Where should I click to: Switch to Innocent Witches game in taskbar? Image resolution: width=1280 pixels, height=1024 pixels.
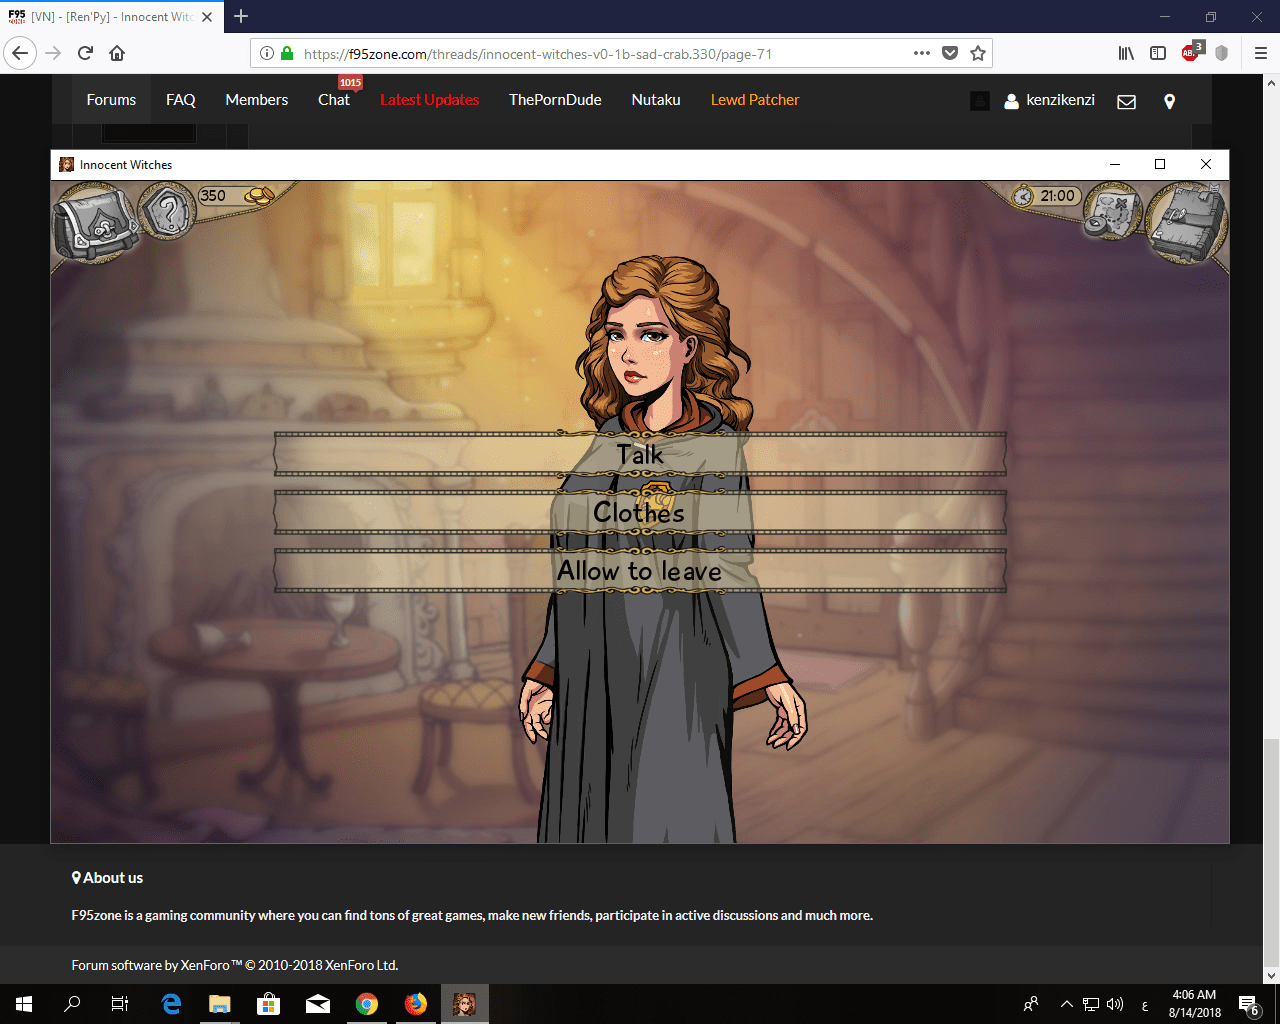(465, 1004)
